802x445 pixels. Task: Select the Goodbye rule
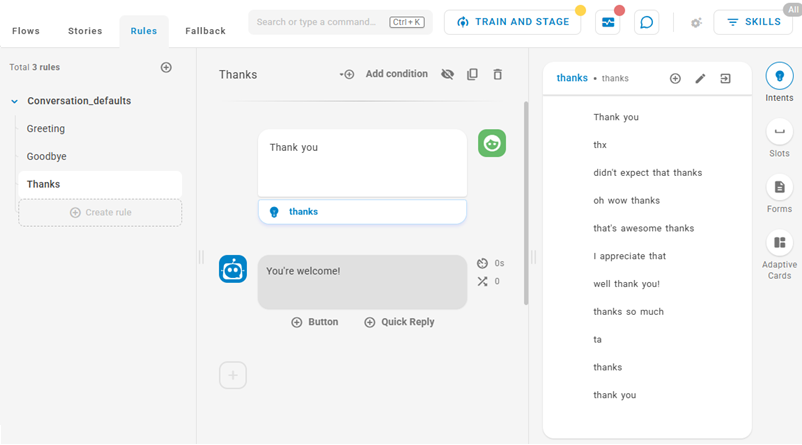point(47,156)
